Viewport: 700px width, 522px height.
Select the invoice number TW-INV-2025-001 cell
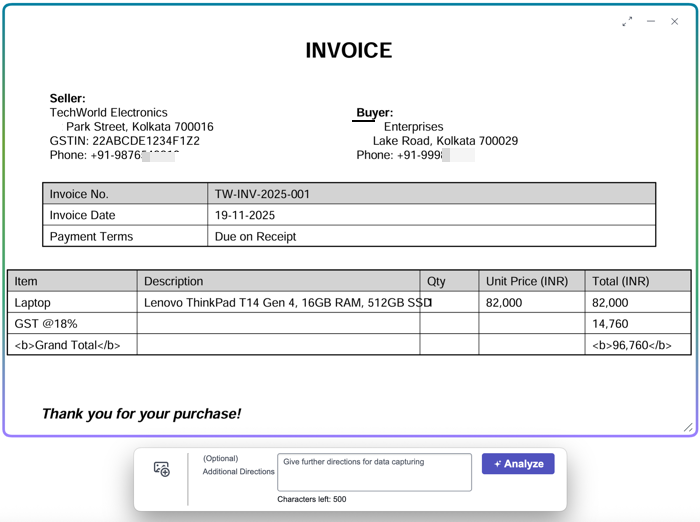[x=431, y=194]
